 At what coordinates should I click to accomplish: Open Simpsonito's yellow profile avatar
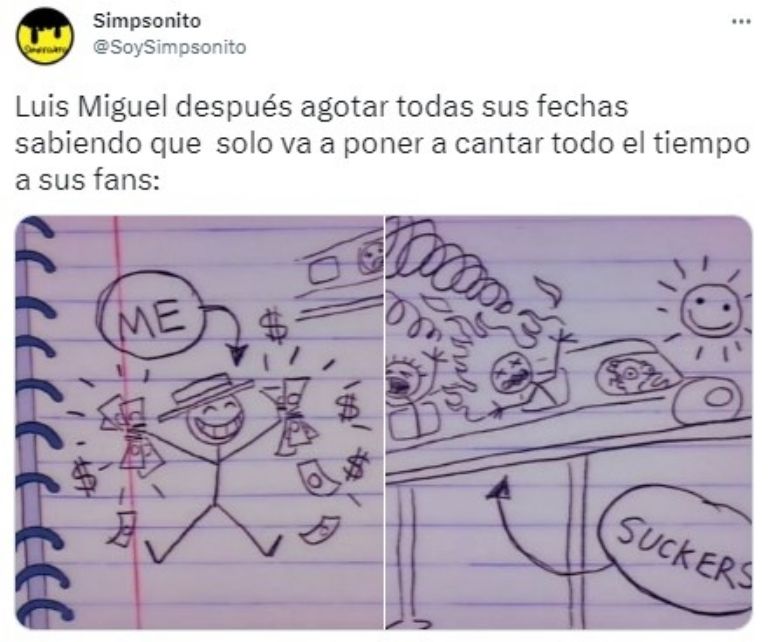[x=45, y=36]
